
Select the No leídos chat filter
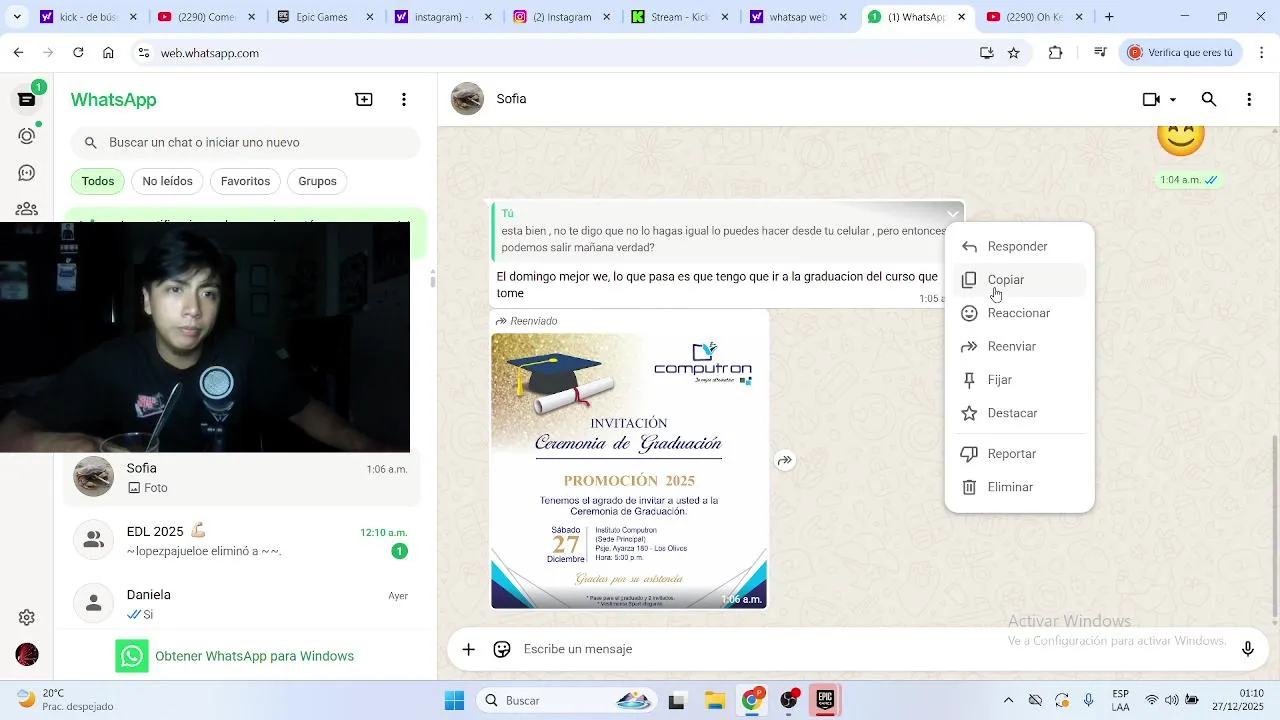pyautogui.click(x=167, y=181)
